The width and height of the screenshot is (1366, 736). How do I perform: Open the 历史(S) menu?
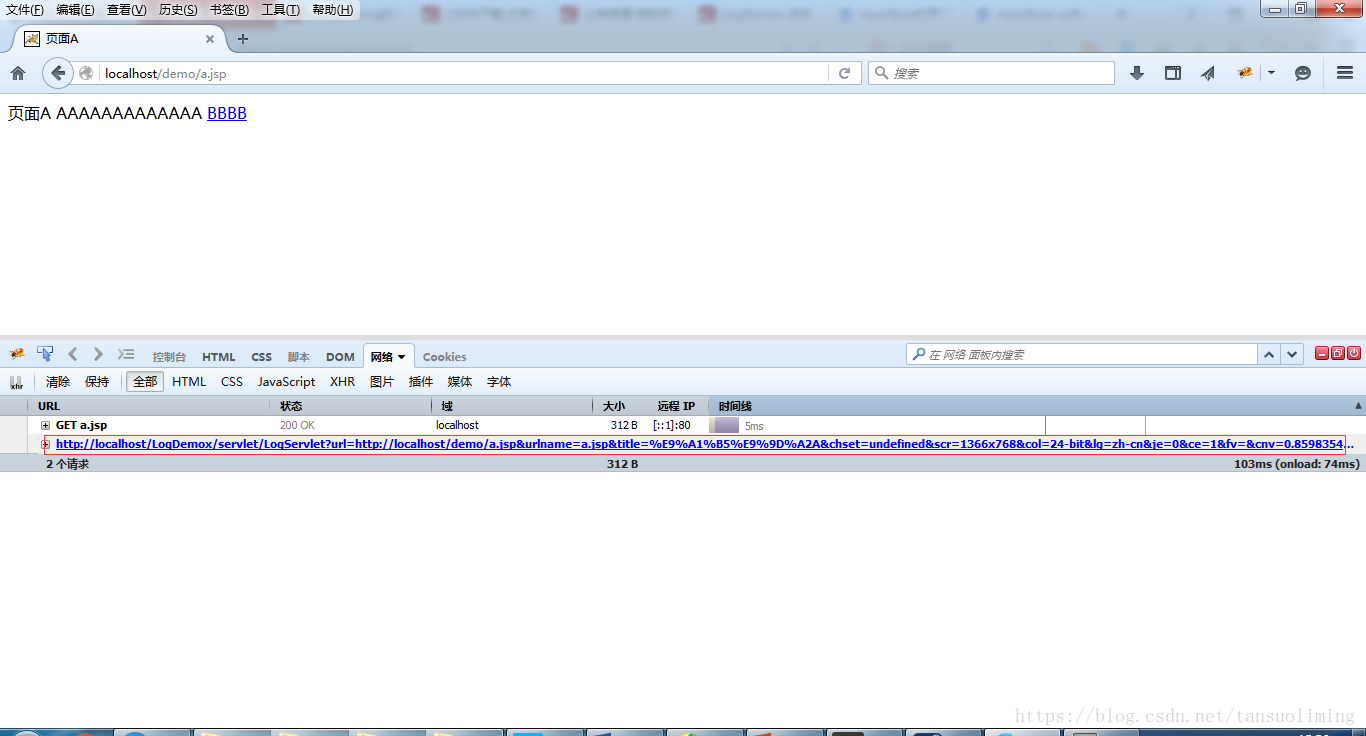[178, 10]
